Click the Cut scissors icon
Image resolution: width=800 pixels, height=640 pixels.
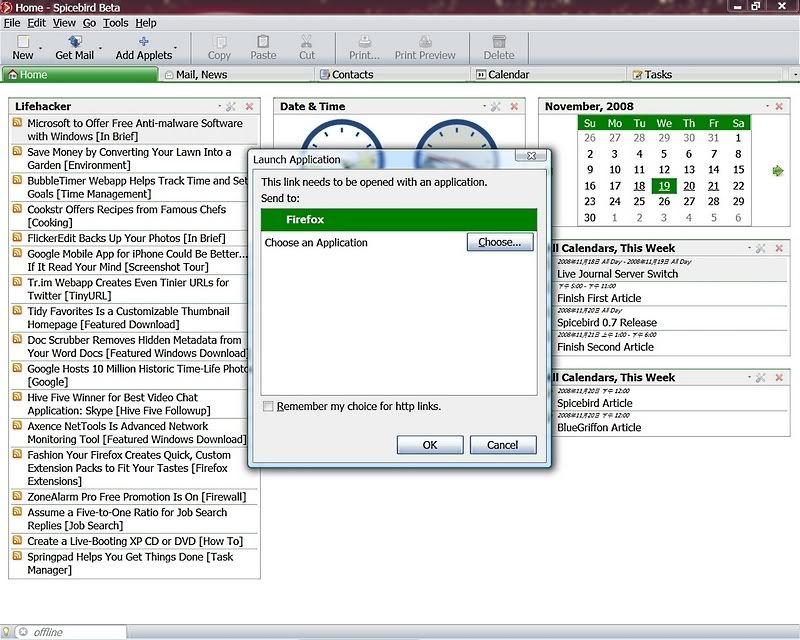(x=307, y=41)
